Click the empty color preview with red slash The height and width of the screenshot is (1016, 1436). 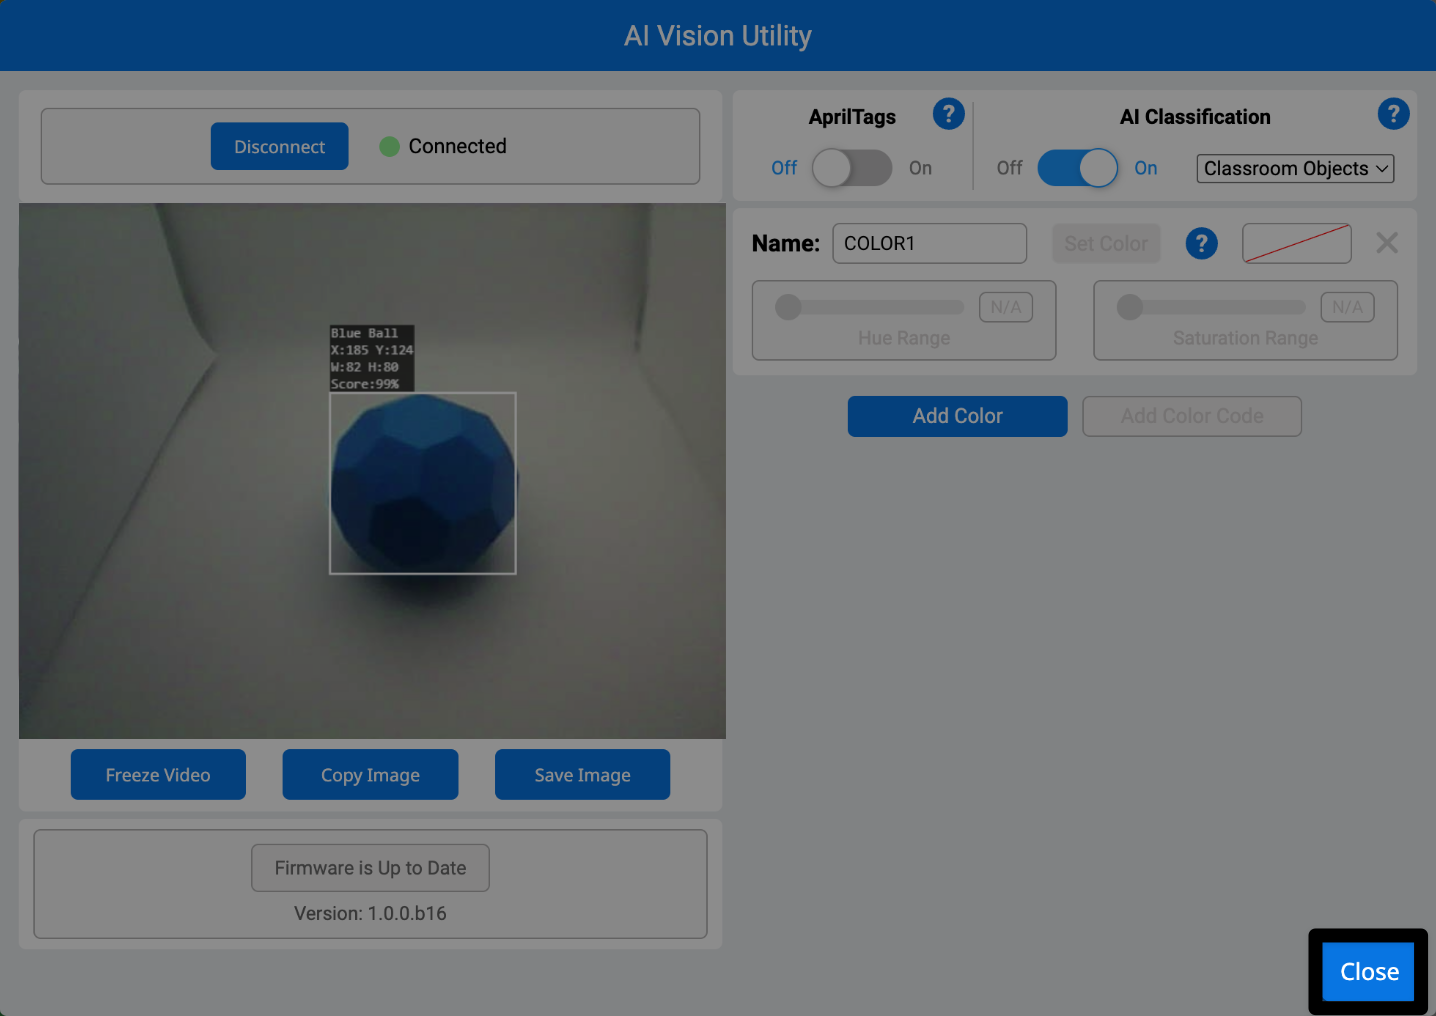point(1296,243)
